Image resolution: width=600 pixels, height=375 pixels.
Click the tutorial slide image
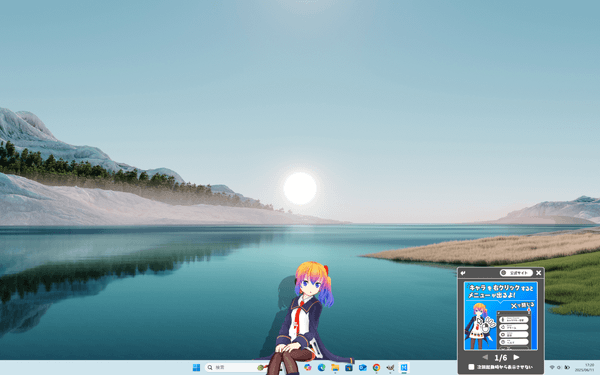point(501,316)
